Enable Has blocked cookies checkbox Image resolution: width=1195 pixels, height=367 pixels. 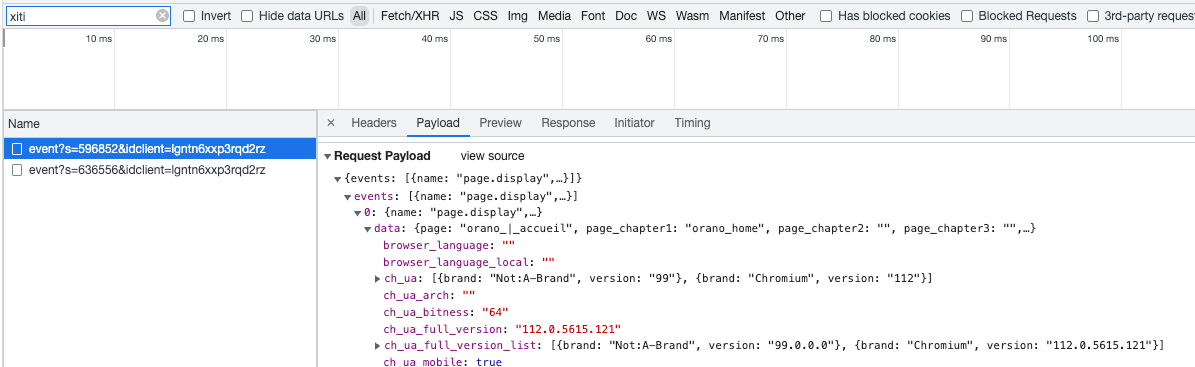point(826,15)
